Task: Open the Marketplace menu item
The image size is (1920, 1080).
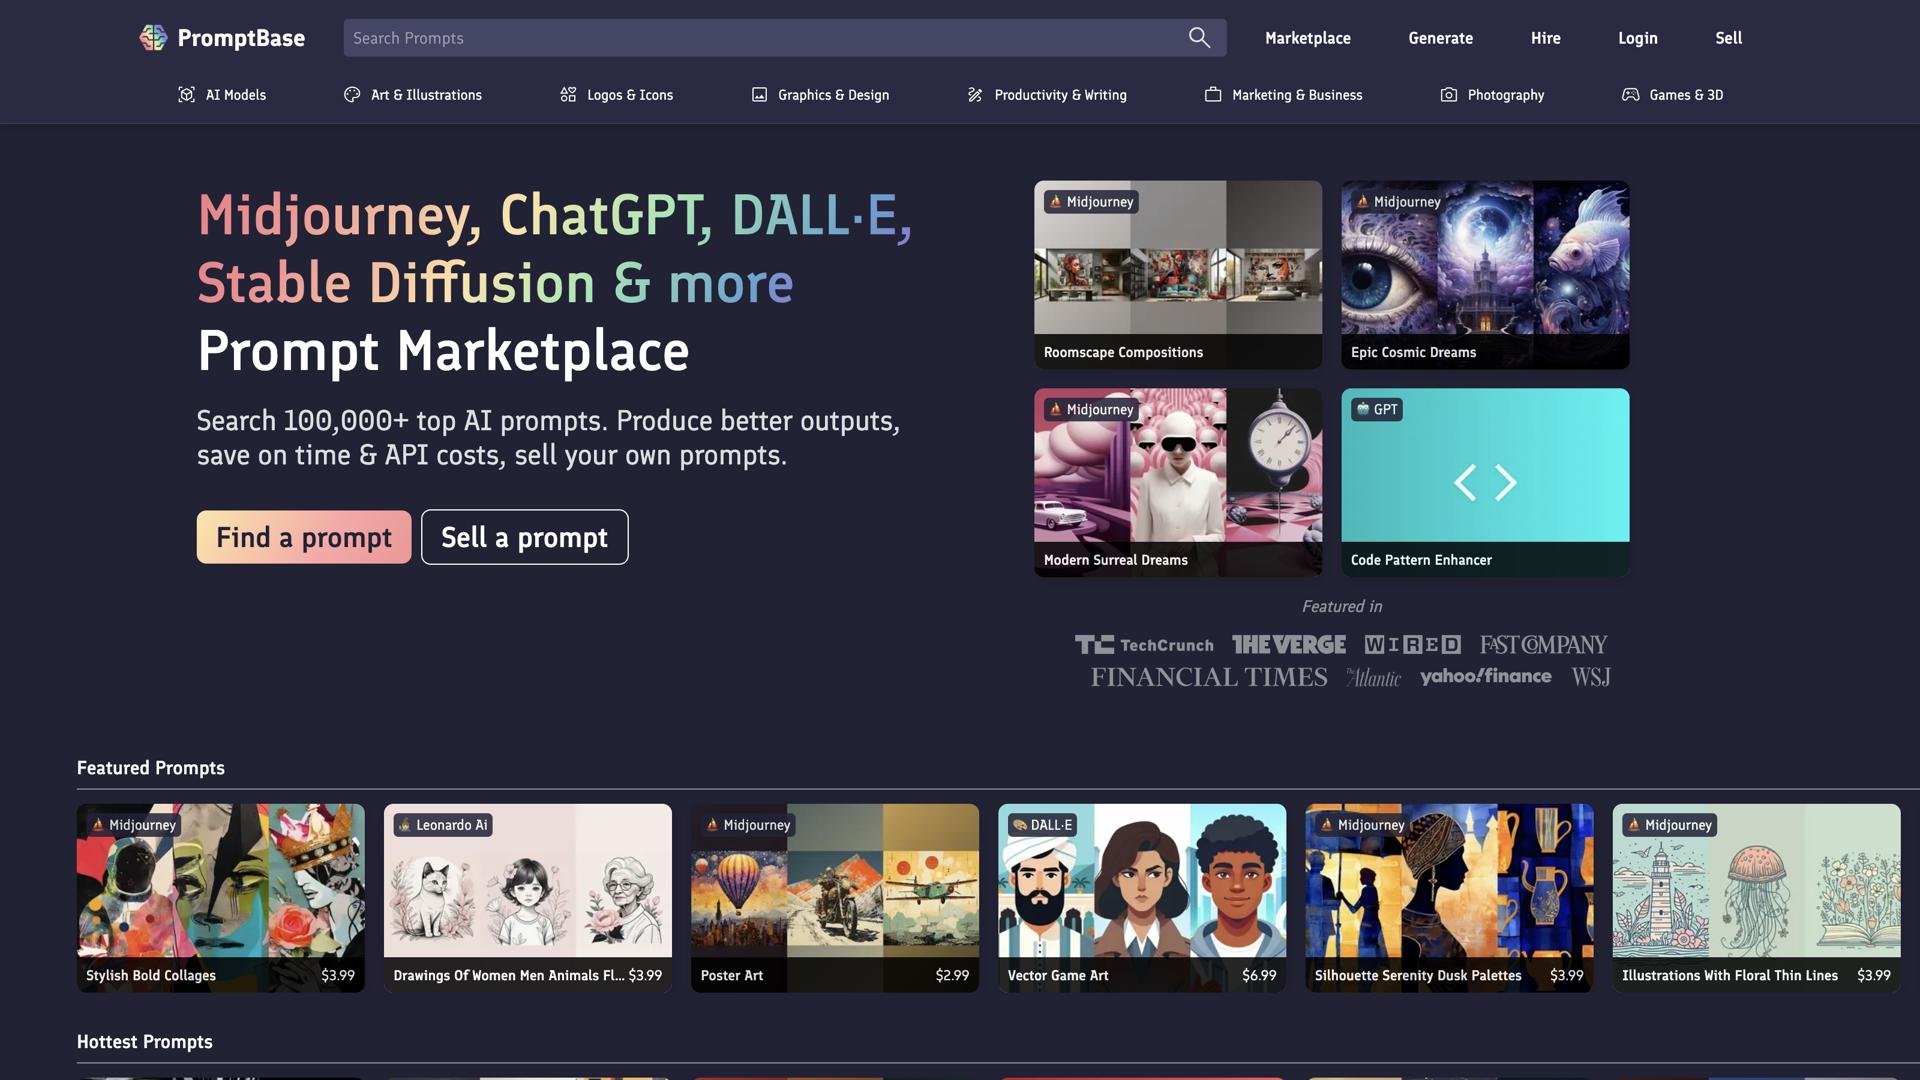Action: click(1307, 38)
